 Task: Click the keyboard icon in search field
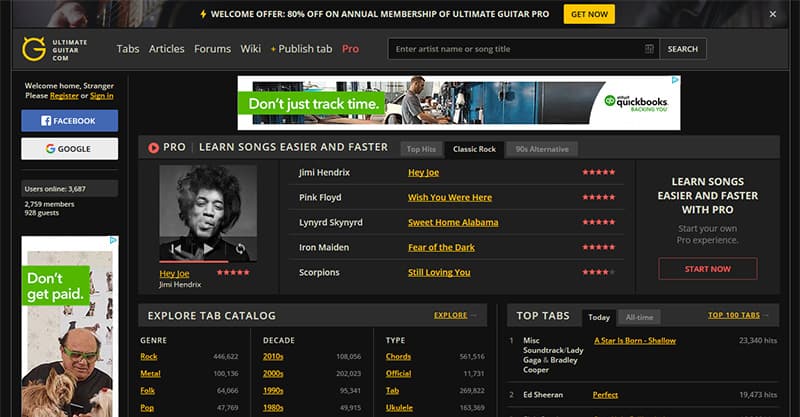(x=649, y=49)
